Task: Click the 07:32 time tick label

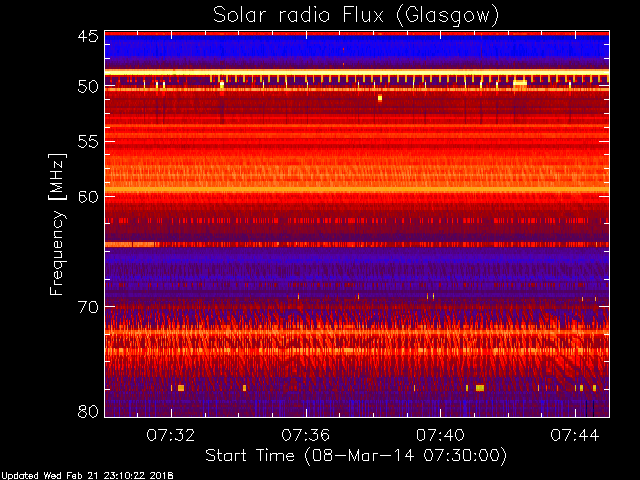Action: [x=171, y=435]
